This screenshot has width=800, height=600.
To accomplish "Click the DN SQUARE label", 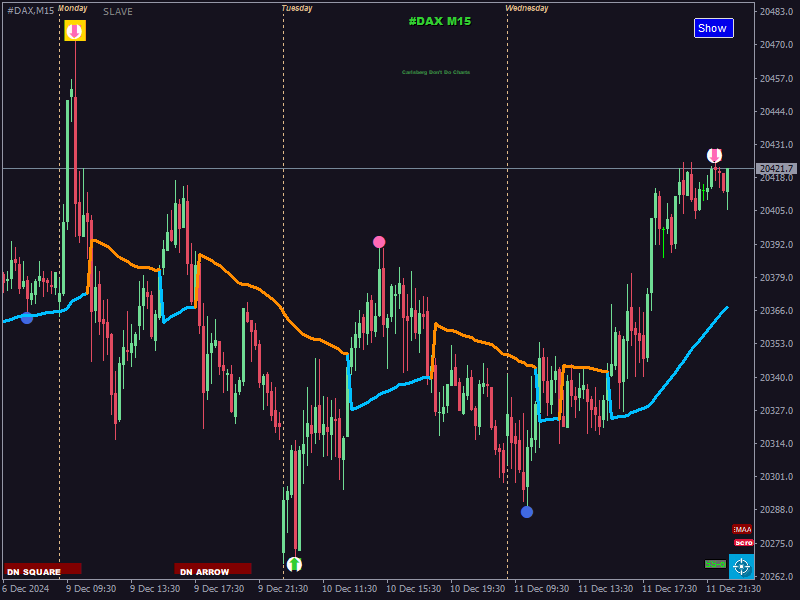I will pos(43,569).
